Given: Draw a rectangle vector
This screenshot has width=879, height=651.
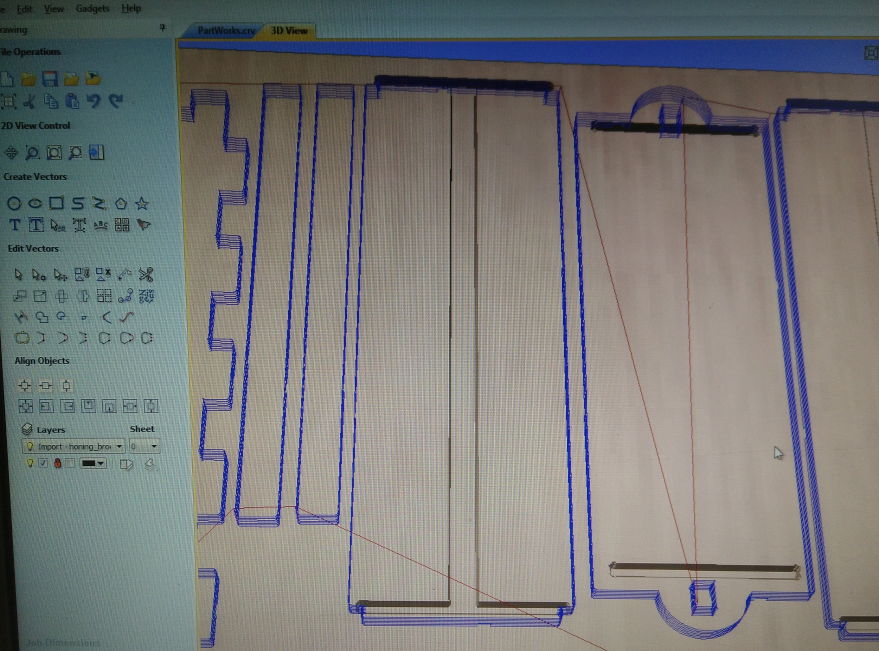Looking at the screenshot, I should point(56,203).
